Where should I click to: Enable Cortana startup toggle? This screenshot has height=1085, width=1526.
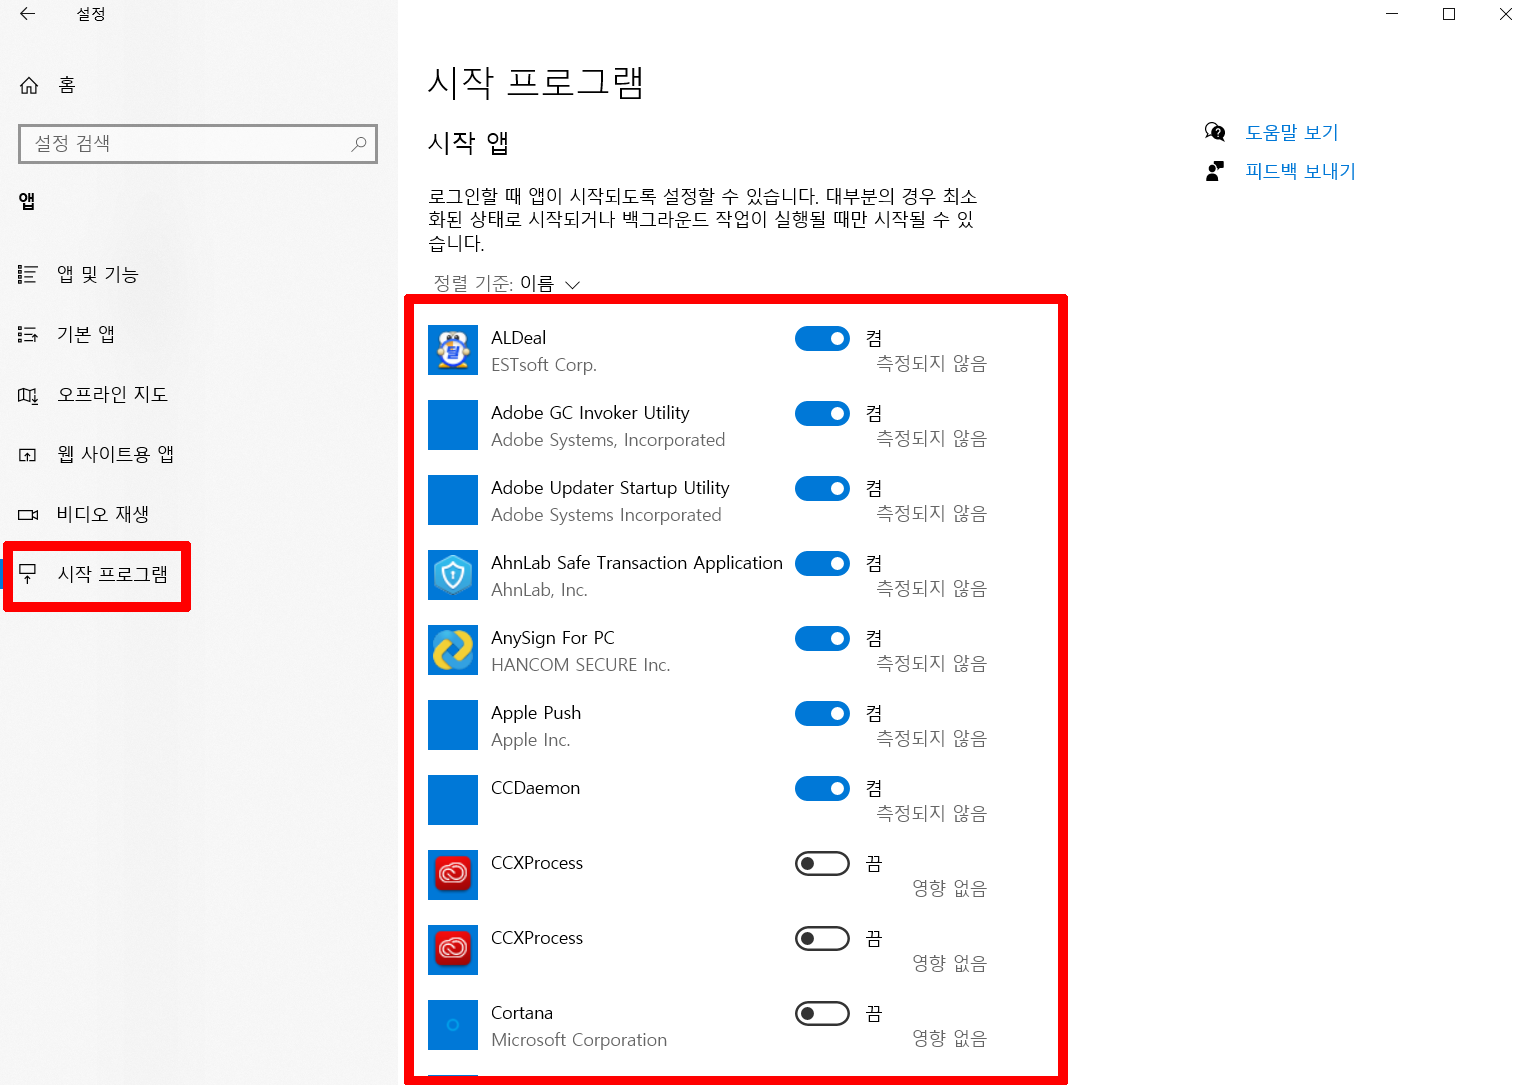tap(822, 1014)
